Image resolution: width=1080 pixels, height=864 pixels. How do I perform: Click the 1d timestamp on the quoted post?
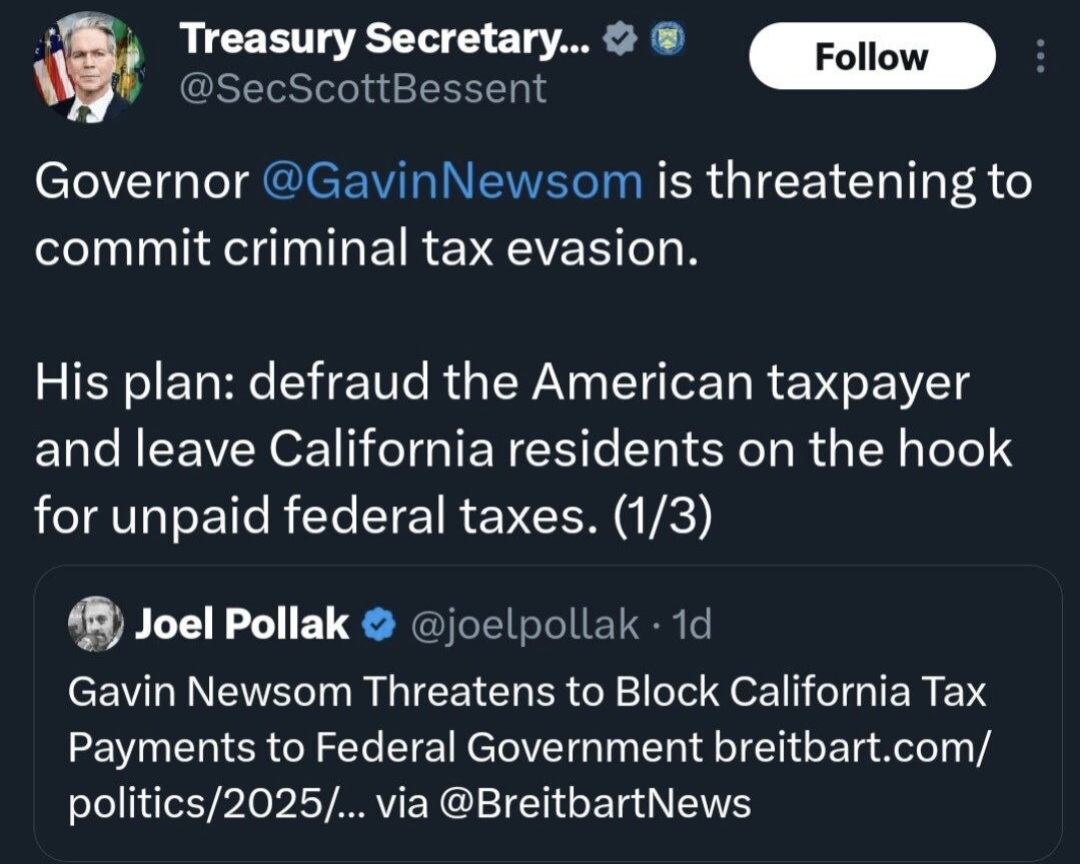point(692,625)
